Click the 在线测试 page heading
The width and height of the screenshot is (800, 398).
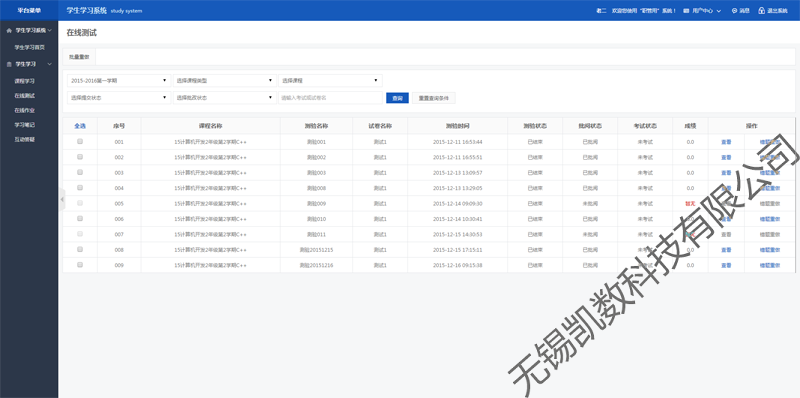82,33
